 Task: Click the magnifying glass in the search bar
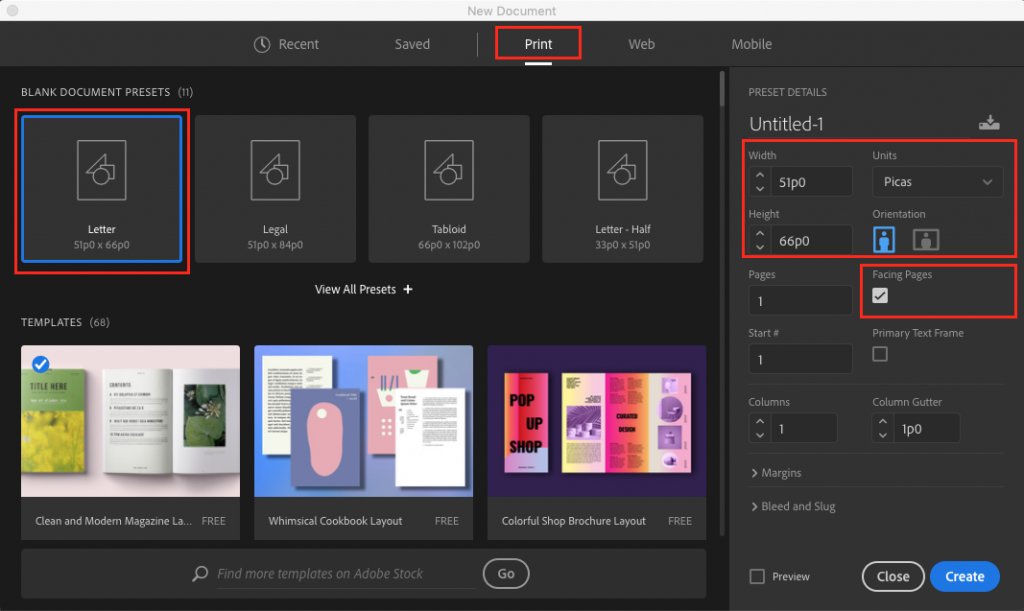[200, 573]
